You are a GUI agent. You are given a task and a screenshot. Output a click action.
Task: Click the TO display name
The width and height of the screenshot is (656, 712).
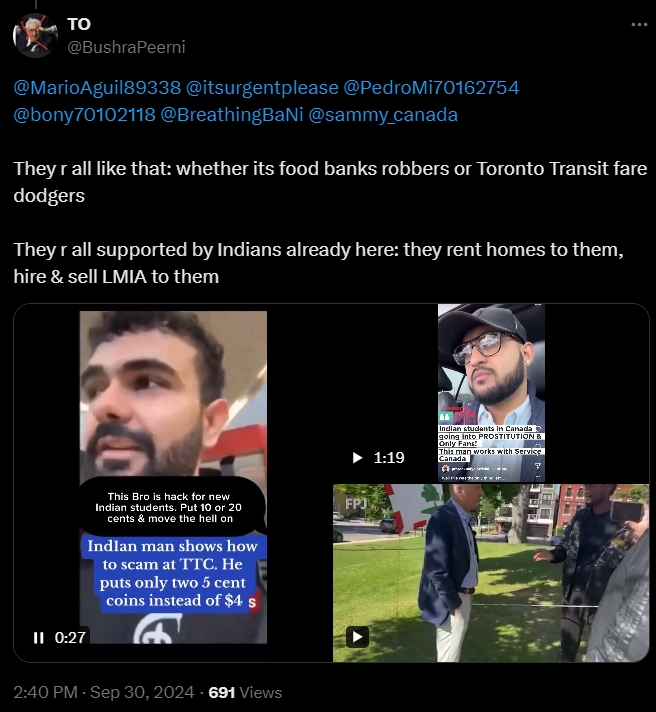click(x=79, y=24)
